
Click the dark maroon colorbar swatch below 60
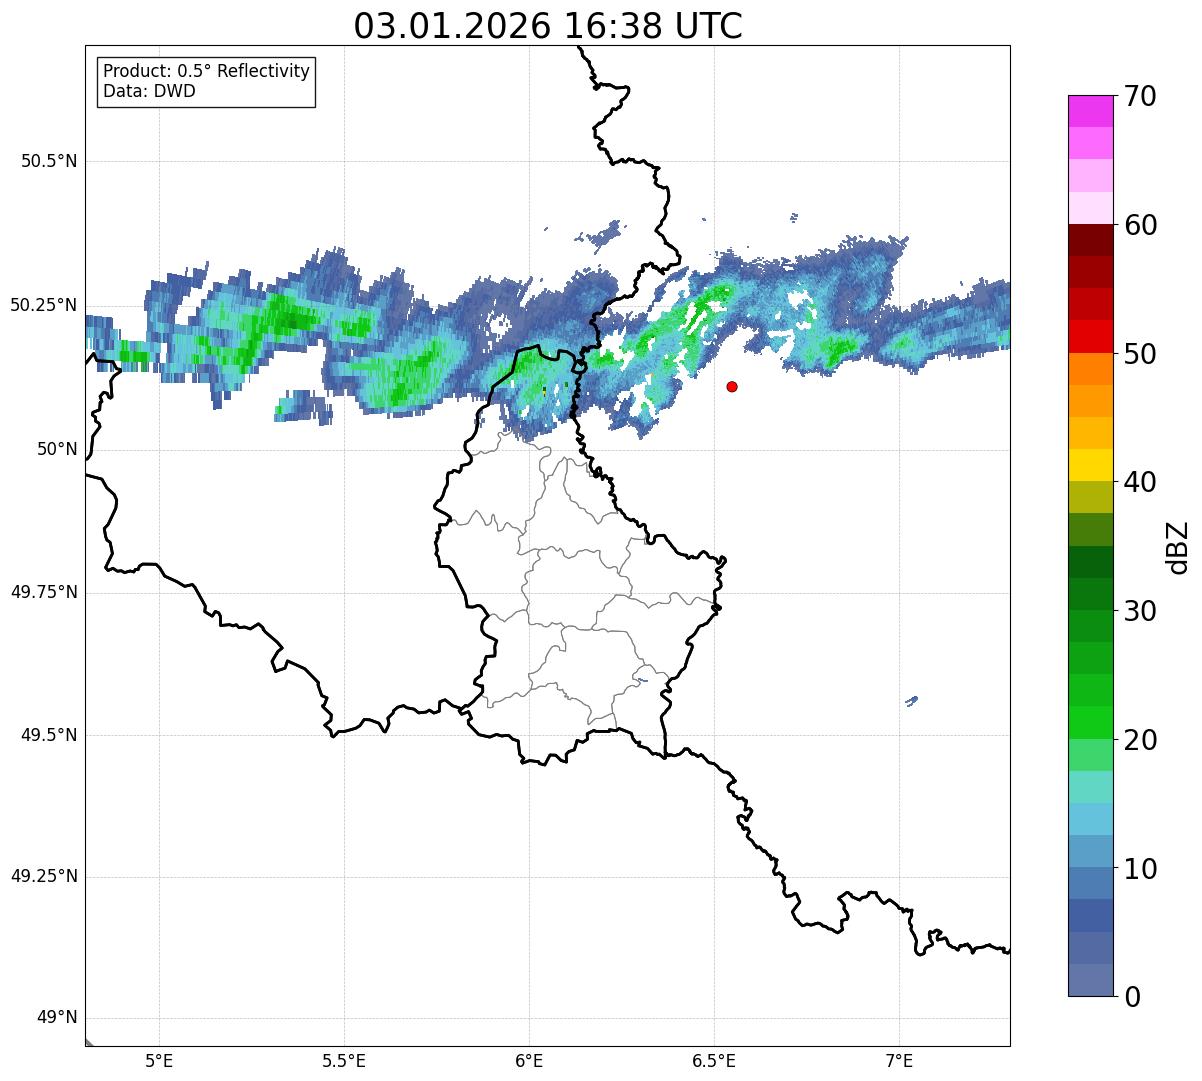[x=1090, y=240]
